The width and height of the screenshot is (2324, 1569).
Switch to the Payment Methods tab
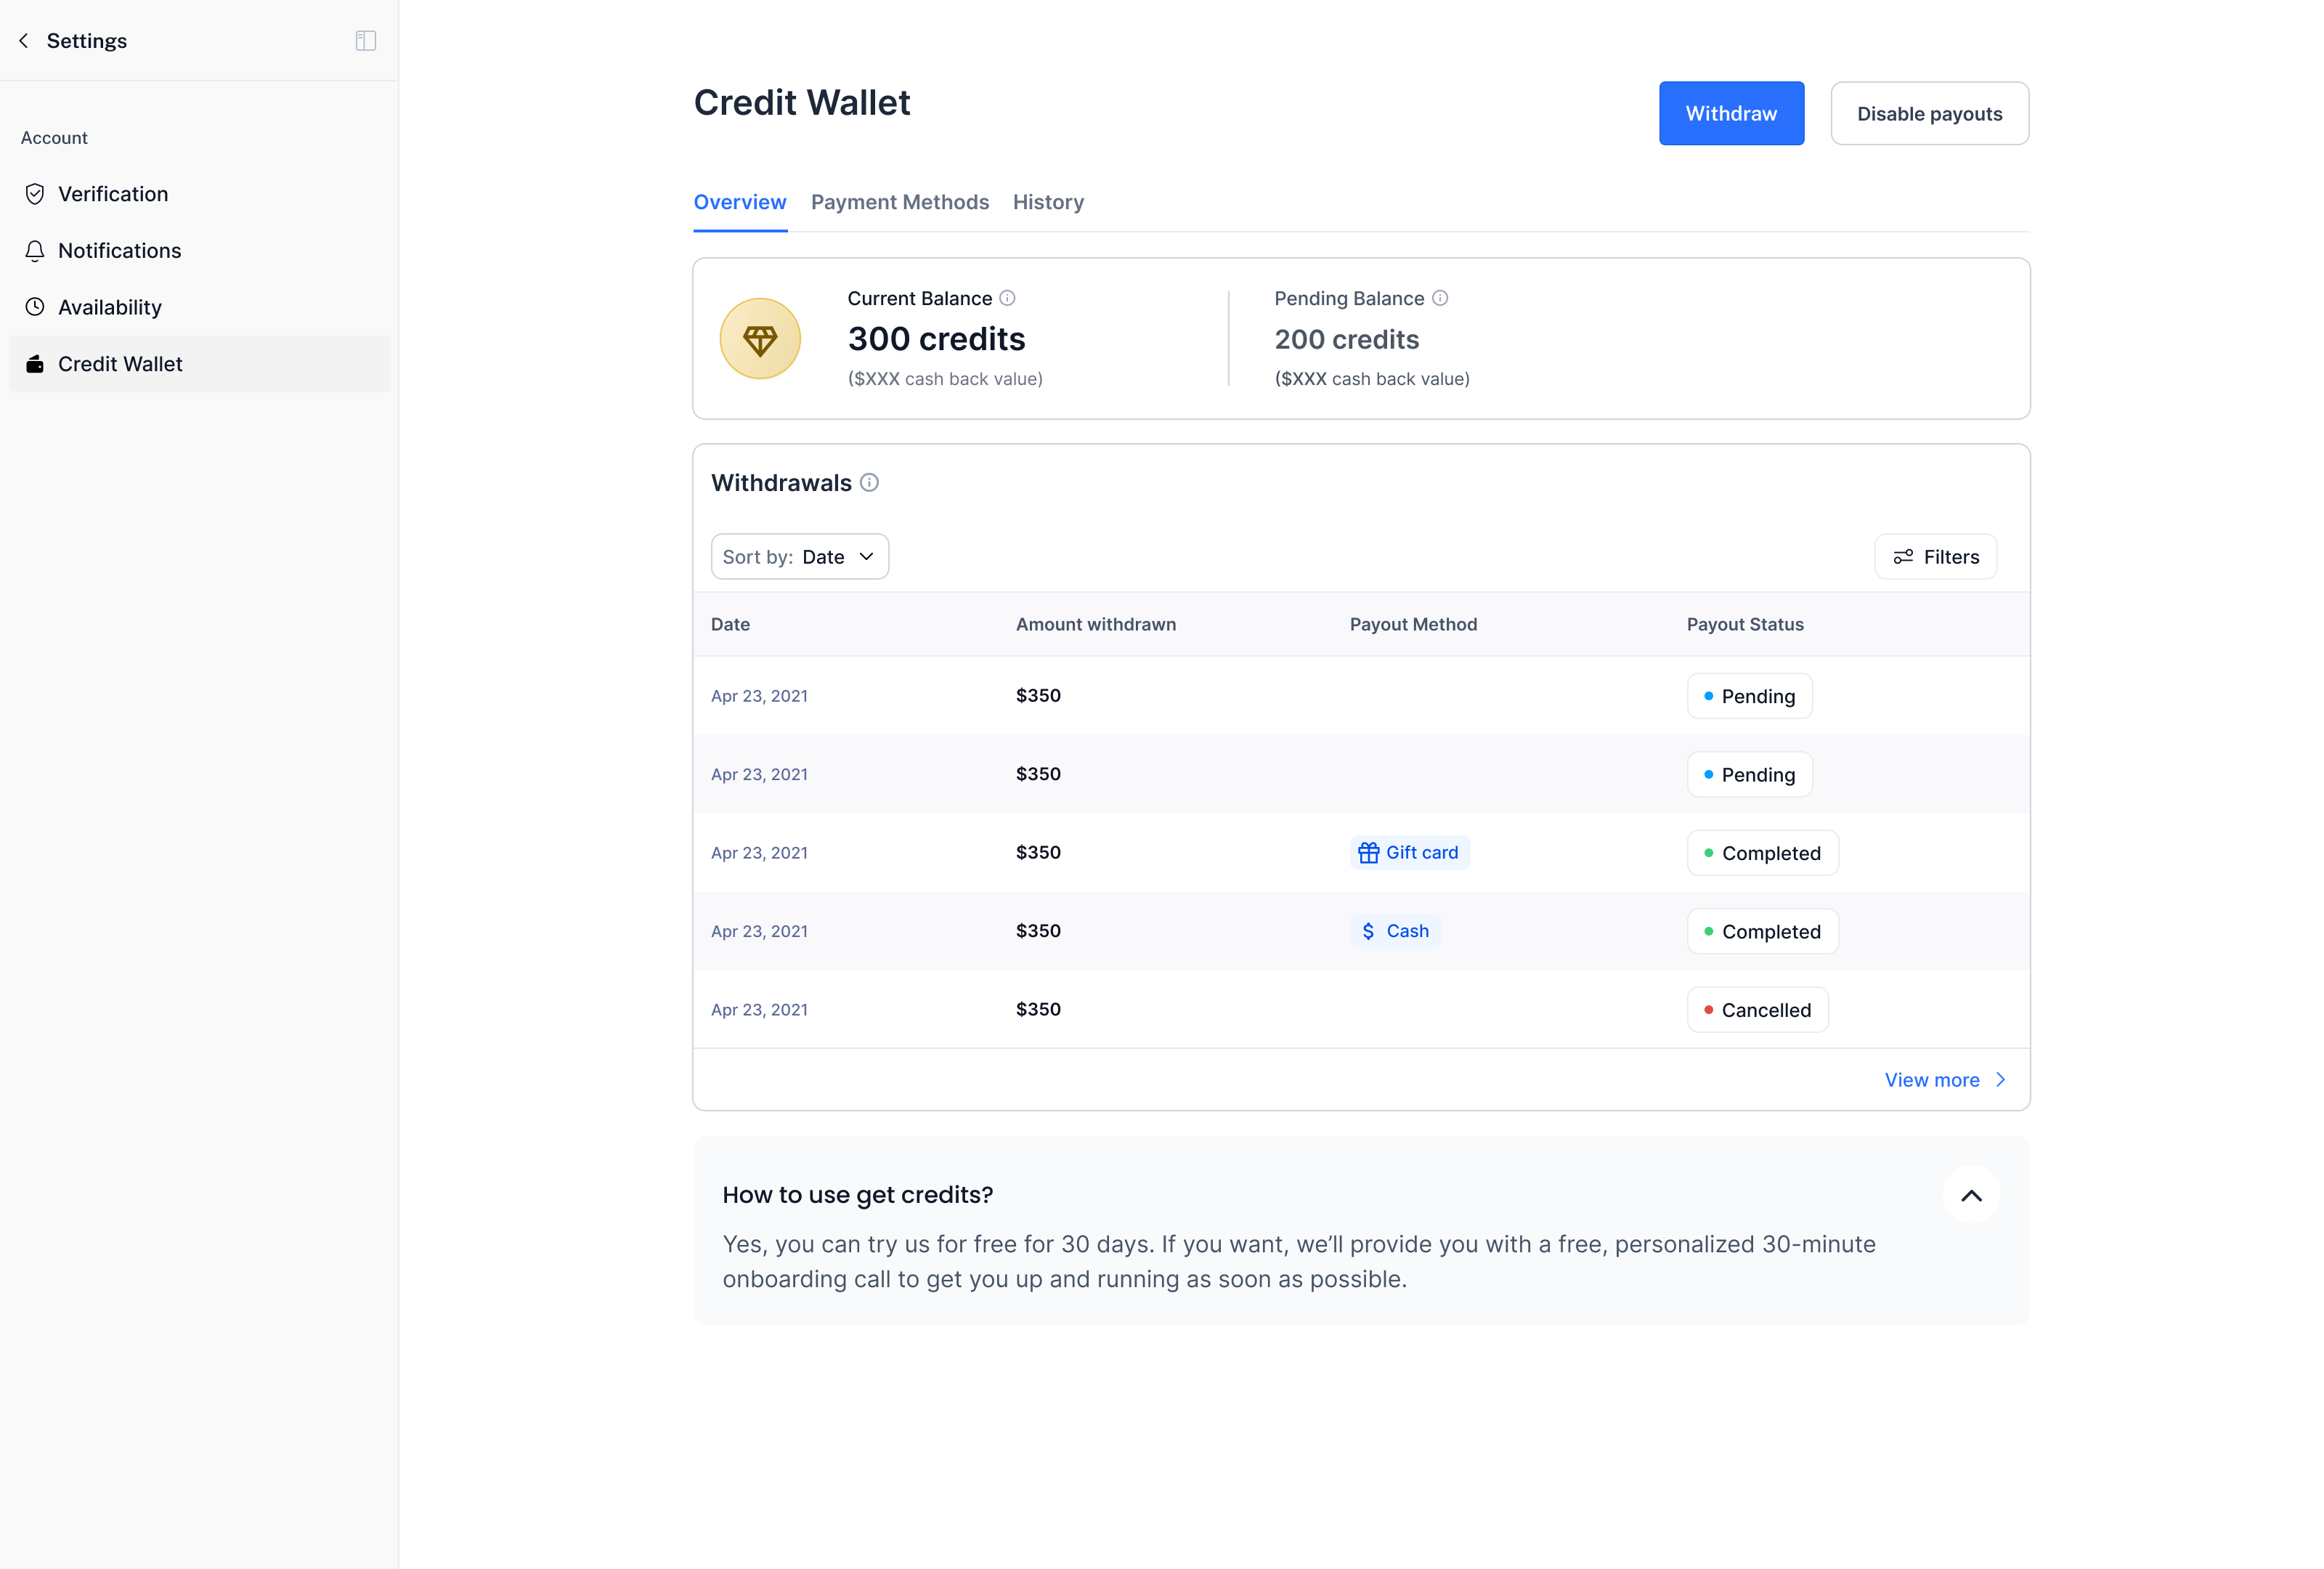point(900,202)
